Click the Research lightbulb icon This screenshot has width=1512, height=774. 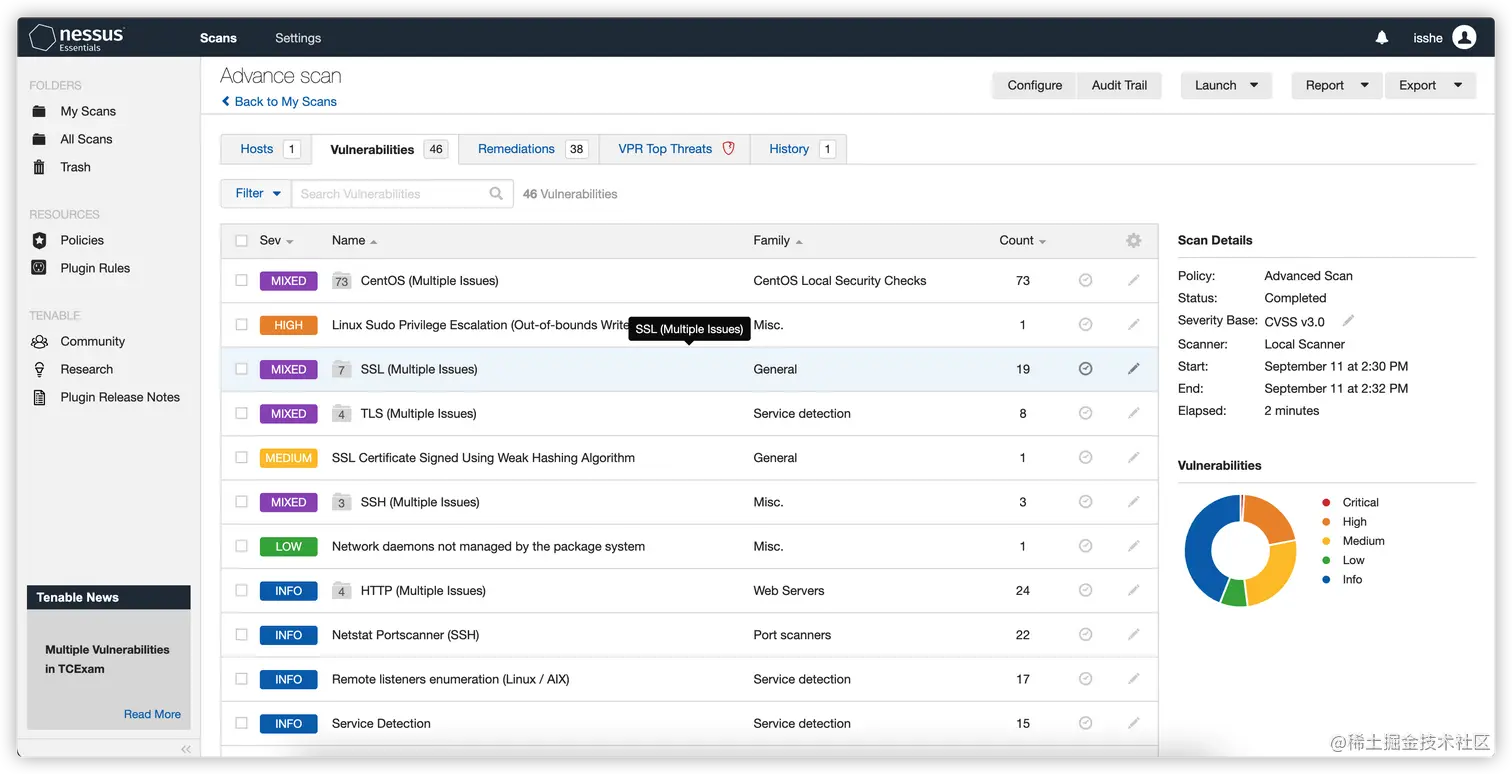click(39, 369)
